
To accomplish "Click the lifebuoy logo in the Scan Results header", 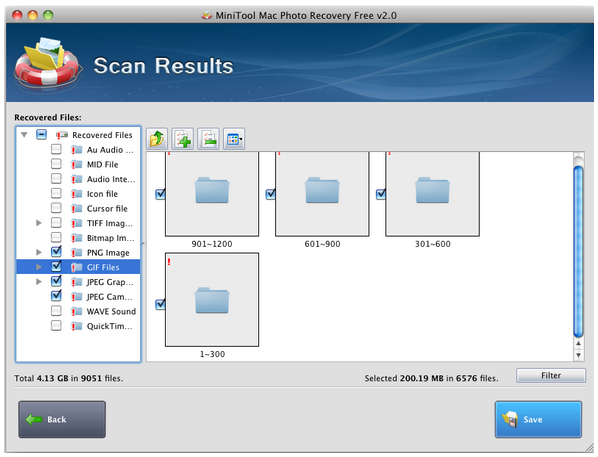I will (47, 63).
